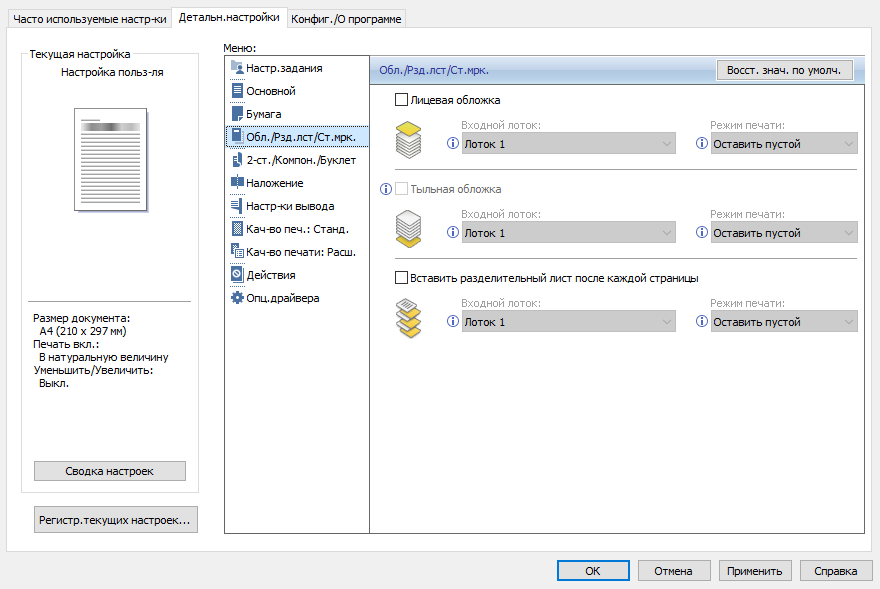Click the Опц.драйвера gear icon
Screen dimensions: 880x589
tap(237, 297)
